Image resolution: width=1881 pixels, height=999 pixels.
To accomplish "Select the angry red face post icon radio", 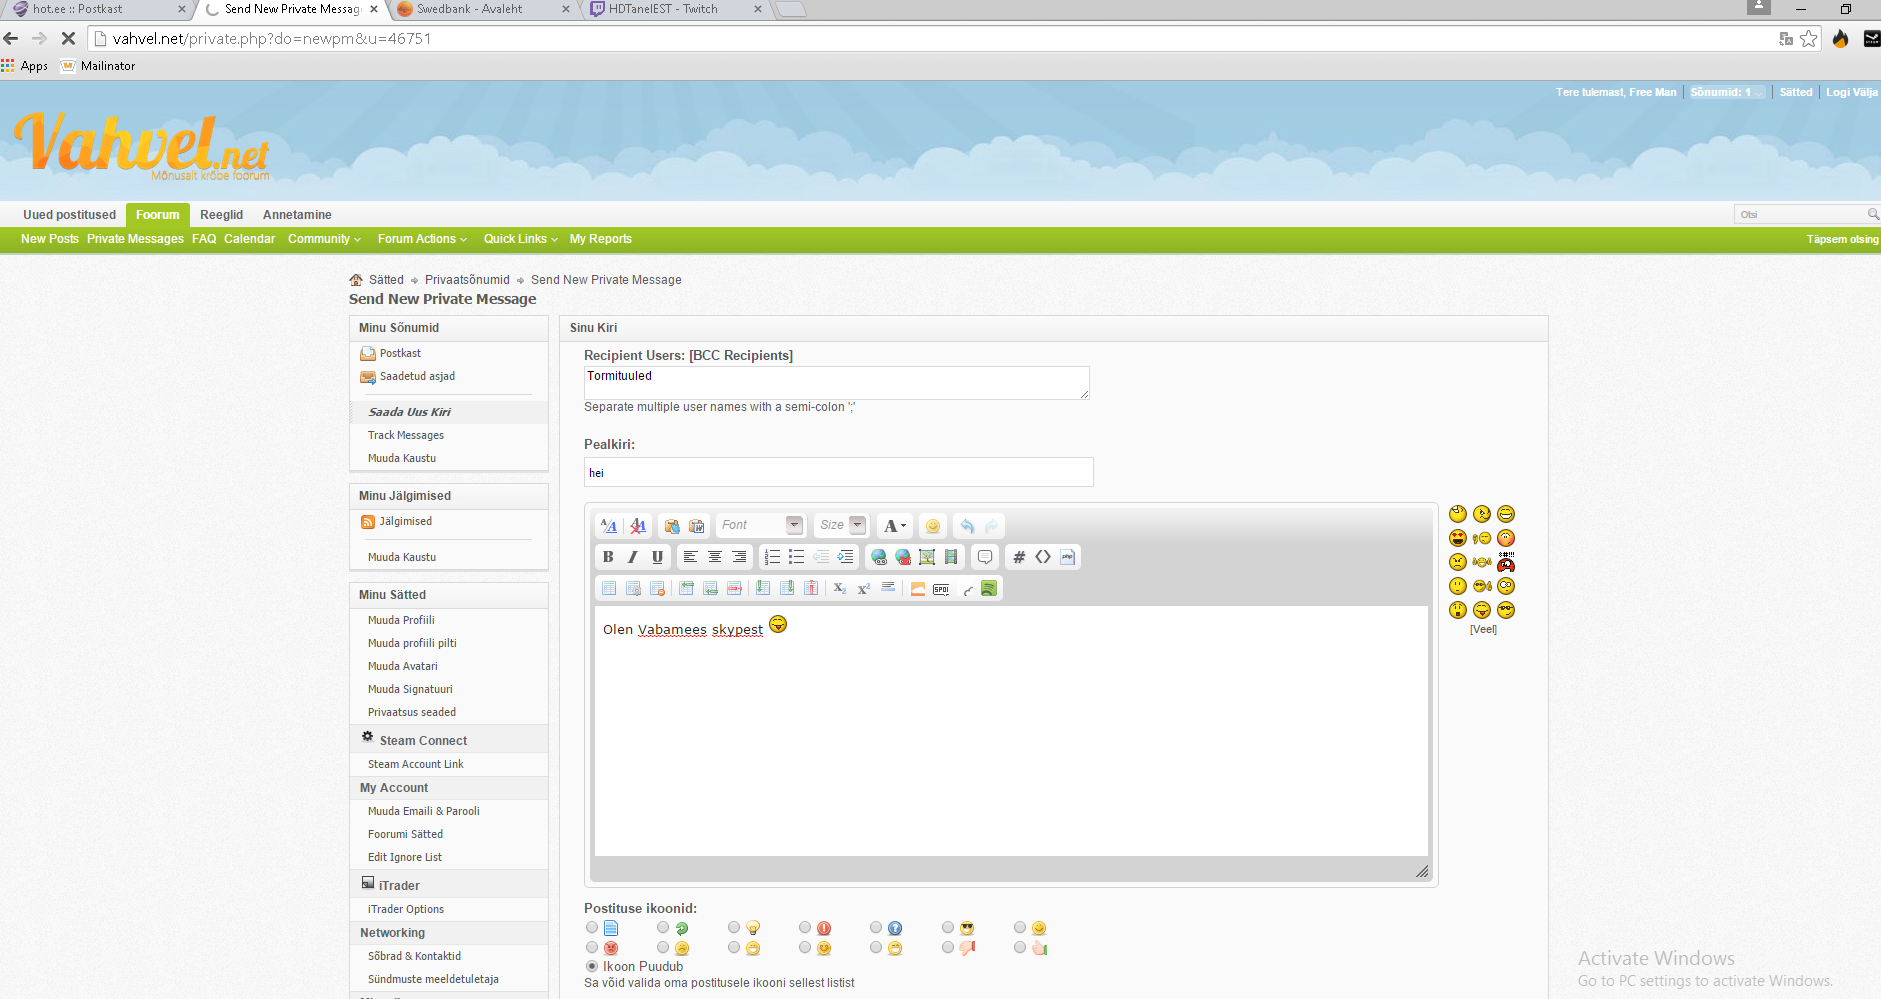I will 592,947.
